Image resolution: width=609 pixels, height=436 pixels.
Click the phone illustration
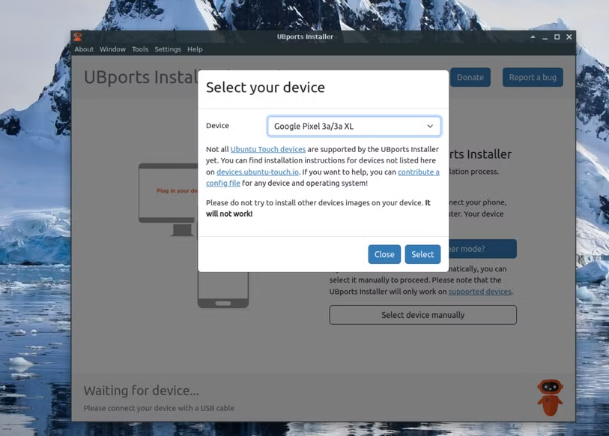click(x=222, y=291)
